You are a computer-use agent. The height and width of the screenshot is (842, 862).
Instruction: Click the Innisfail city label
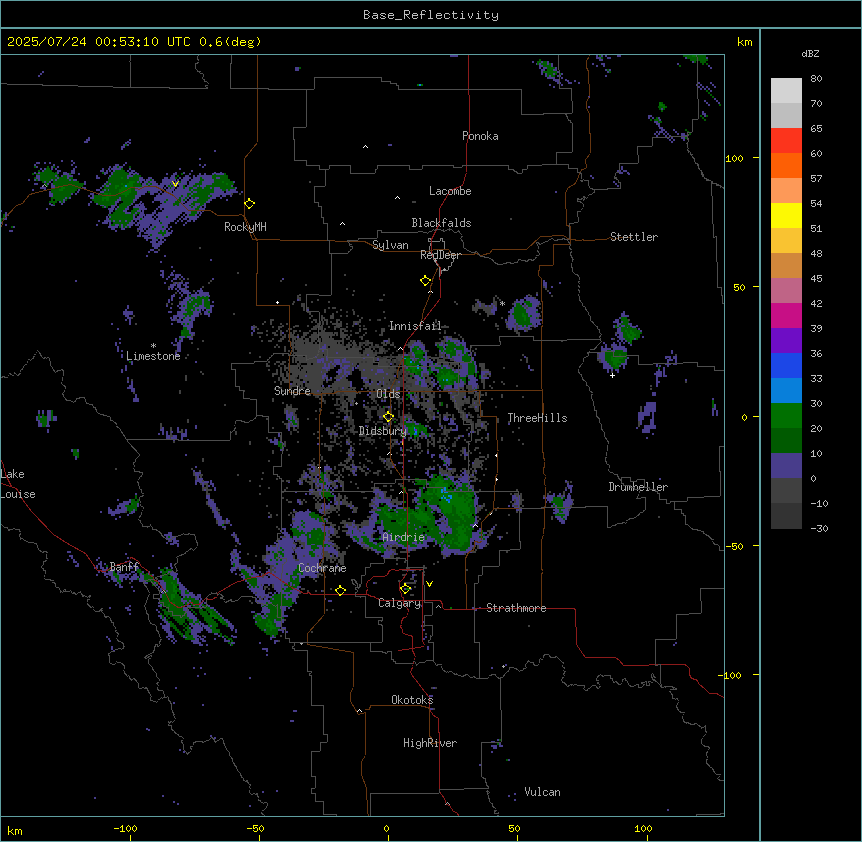pyautogui.click(x=415, y=326)
